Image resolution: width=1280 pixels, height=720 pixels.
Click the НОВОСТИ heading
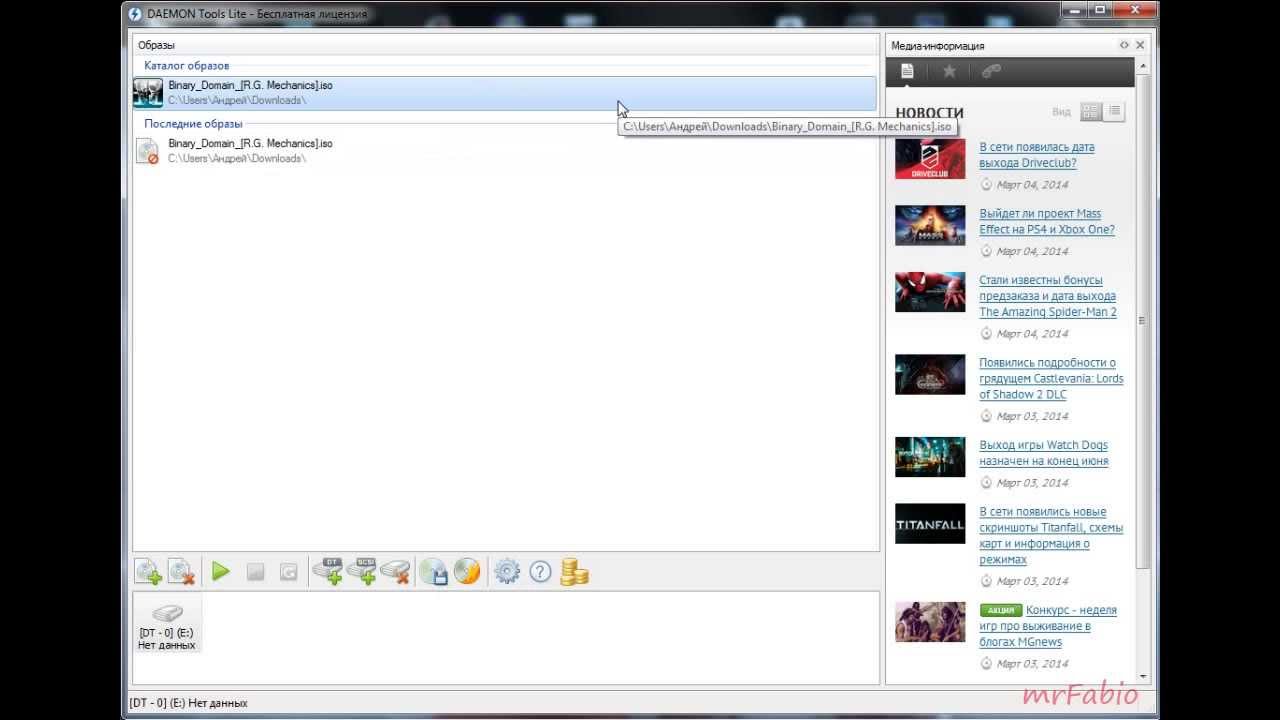(x=930, y=113)
